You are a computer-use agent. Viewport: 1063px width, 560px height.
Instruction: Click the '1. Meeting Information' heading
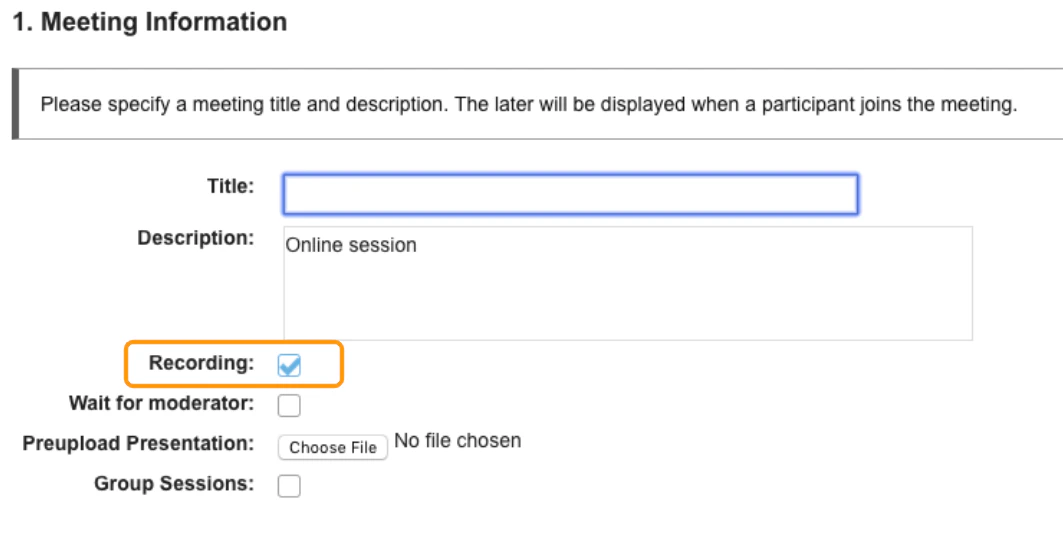click(149, 21)
